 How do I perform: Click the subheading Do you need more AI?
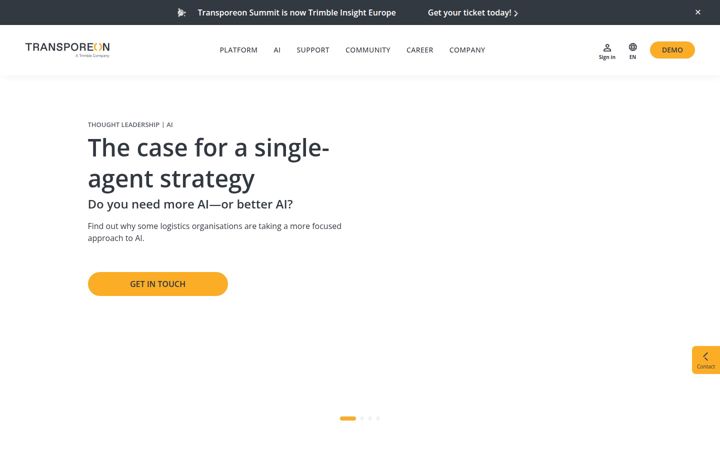pyautogui.click(x=190, y=204)
